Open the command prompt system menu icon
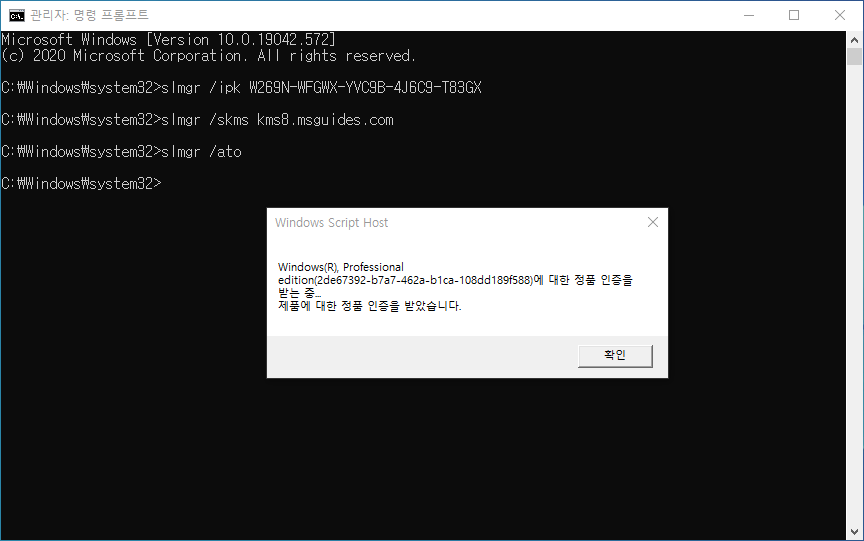The image size is (864, 541). coord(17,15)
